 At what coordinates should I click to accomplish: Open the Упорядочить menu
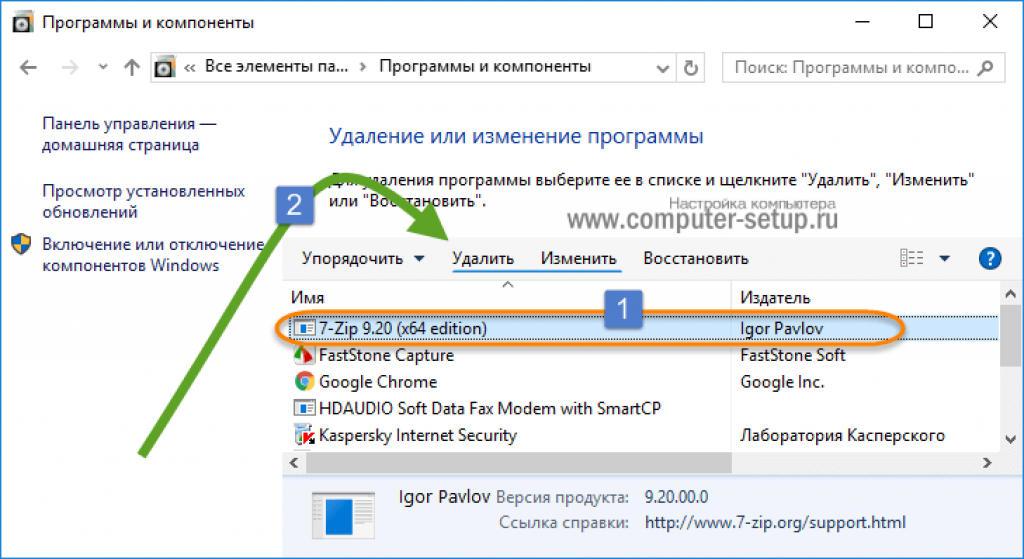362,259
